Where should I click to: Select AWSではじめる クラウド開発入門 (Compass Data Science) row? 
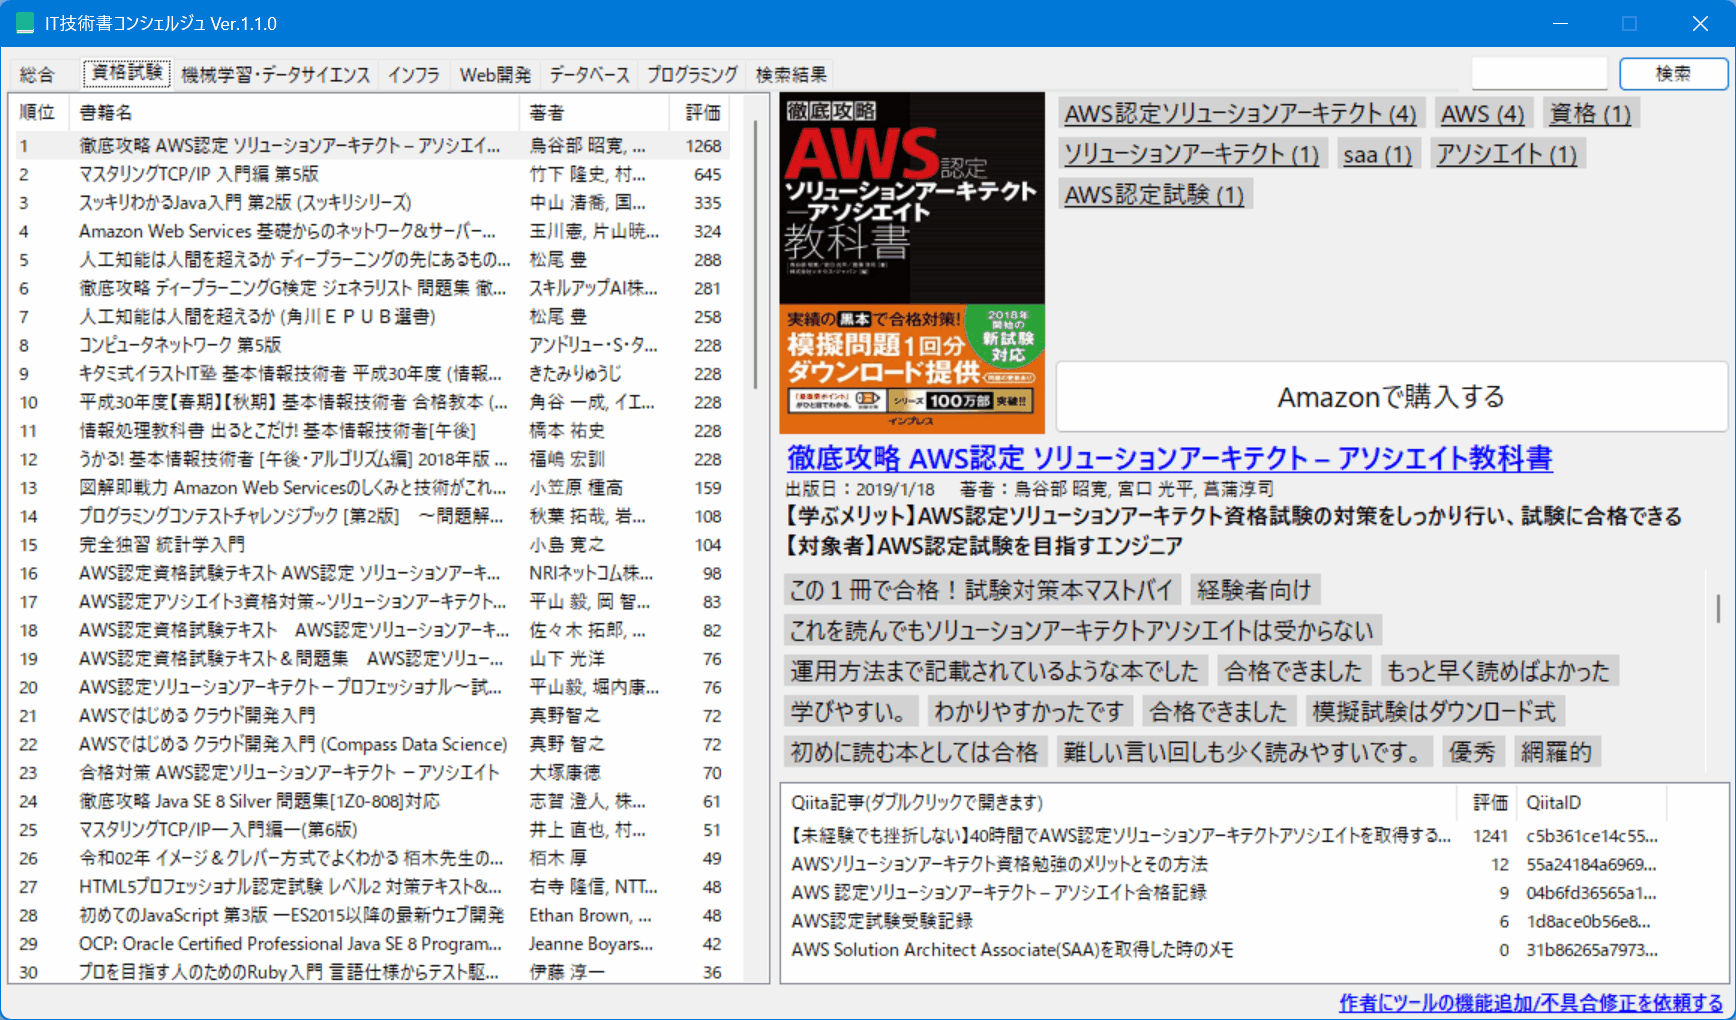pos(370,744)
